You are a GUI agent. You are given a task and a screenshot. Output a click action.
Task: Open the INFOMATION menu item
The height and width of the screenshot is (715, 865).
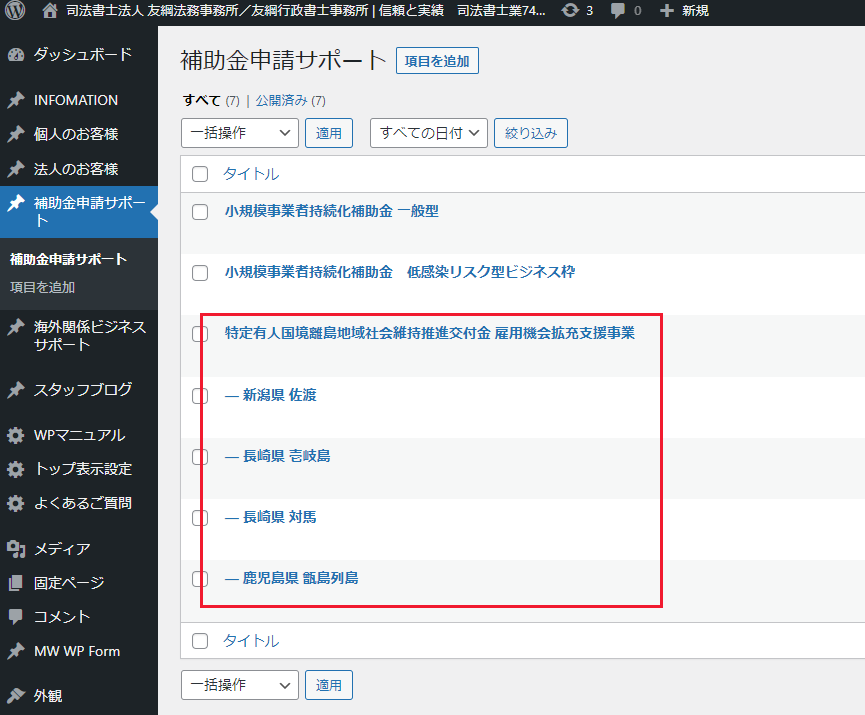(x=76, y=100)
